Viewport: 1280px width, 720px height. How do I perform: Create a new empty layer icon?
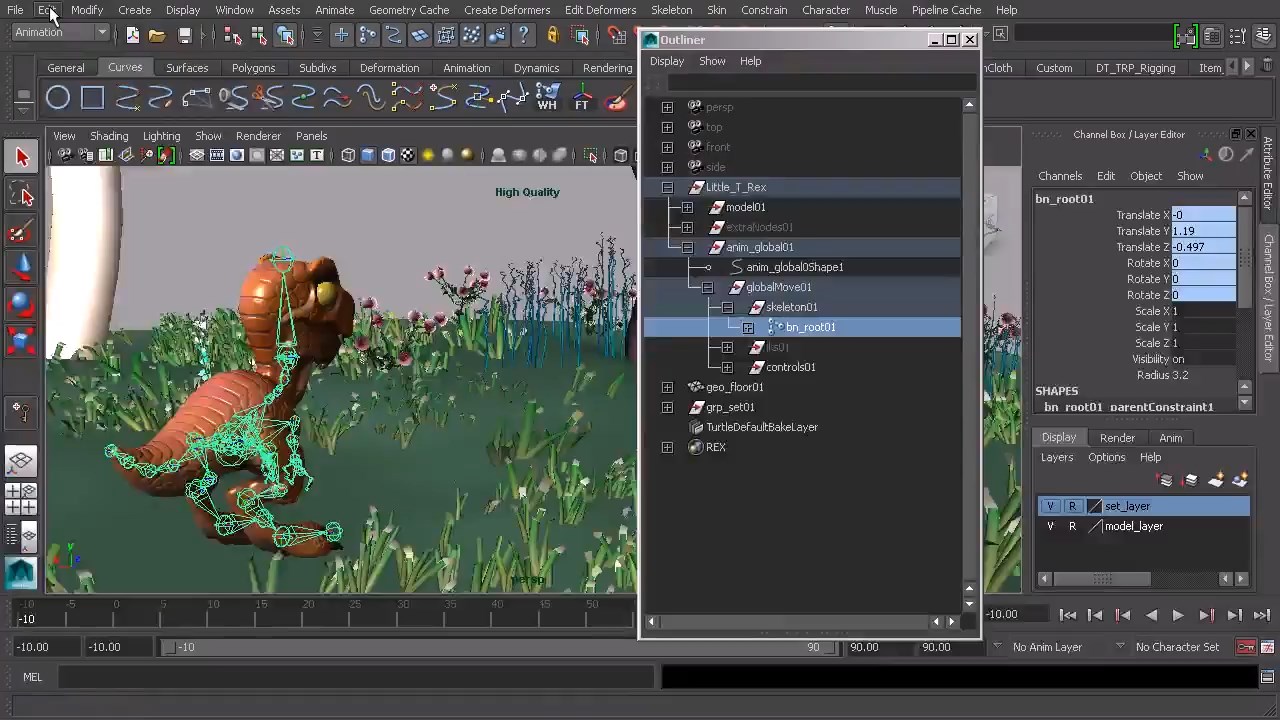click(x=1216, y=481)
